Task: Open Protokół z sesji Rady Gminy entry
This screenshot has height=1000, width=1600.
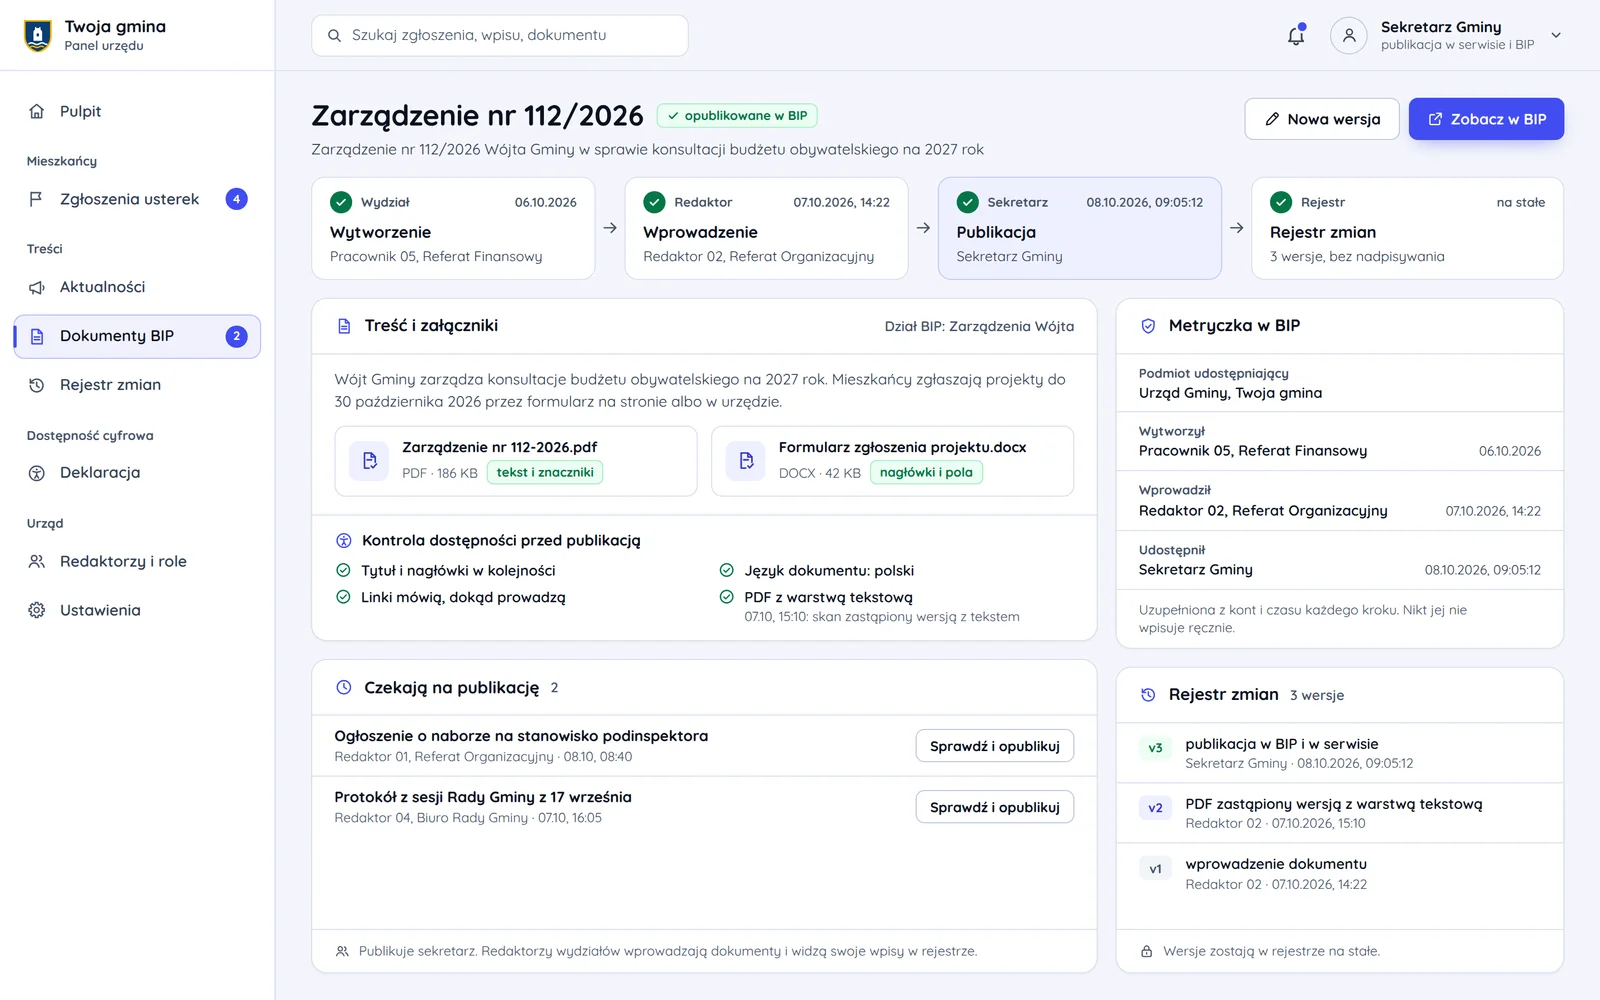Action: [x=483, y=797]
